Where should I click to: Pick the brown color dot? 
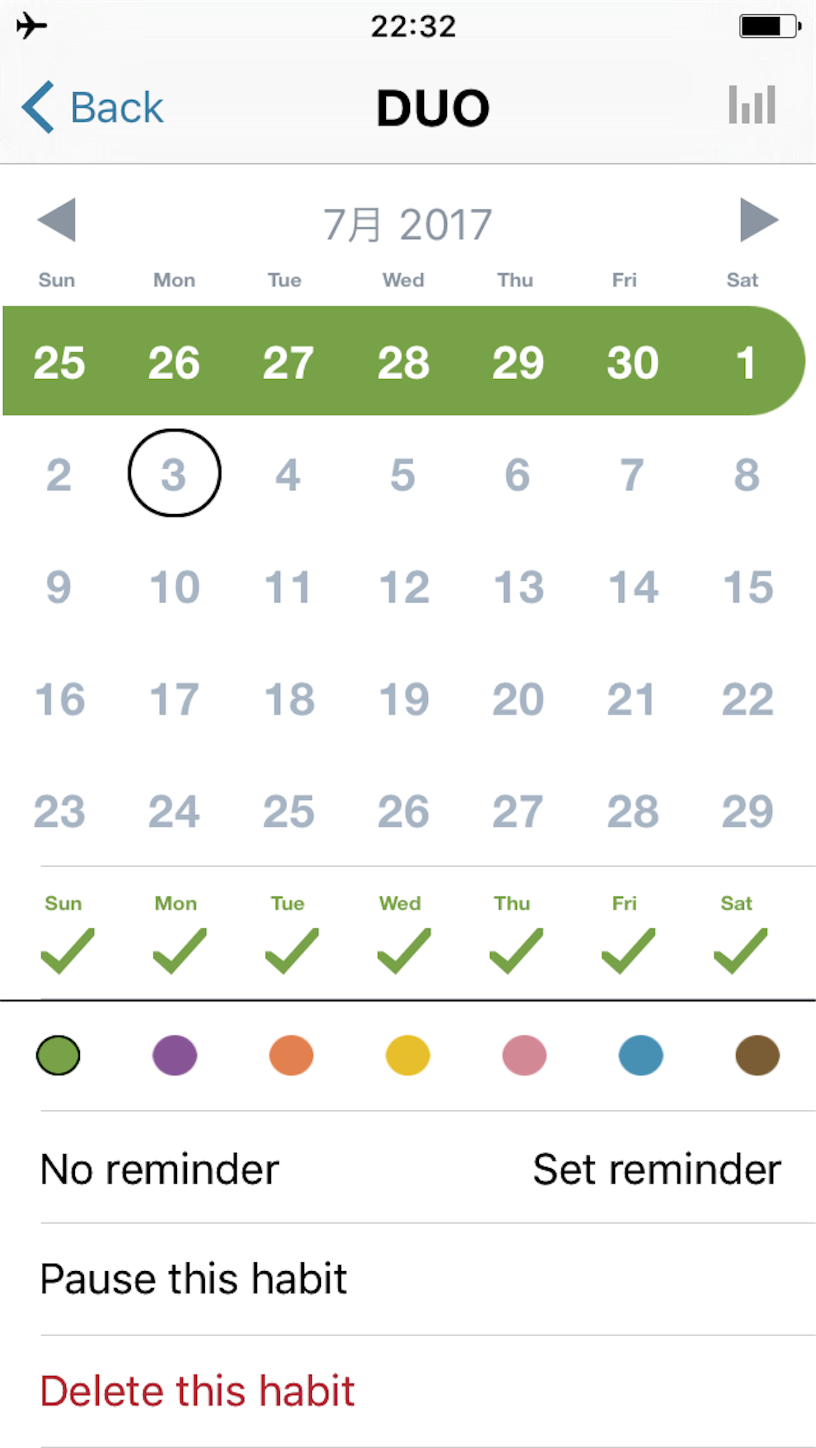(757, 1055)
